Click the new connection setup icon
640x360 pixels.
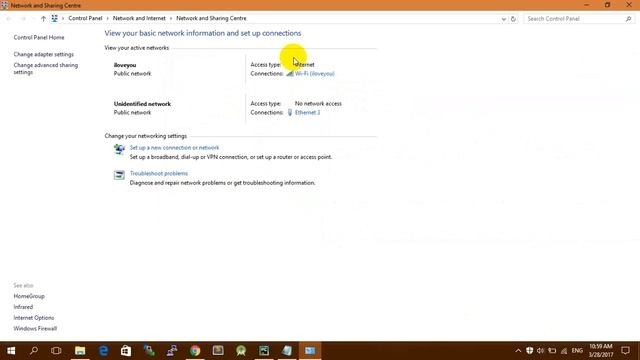[119, 149]
